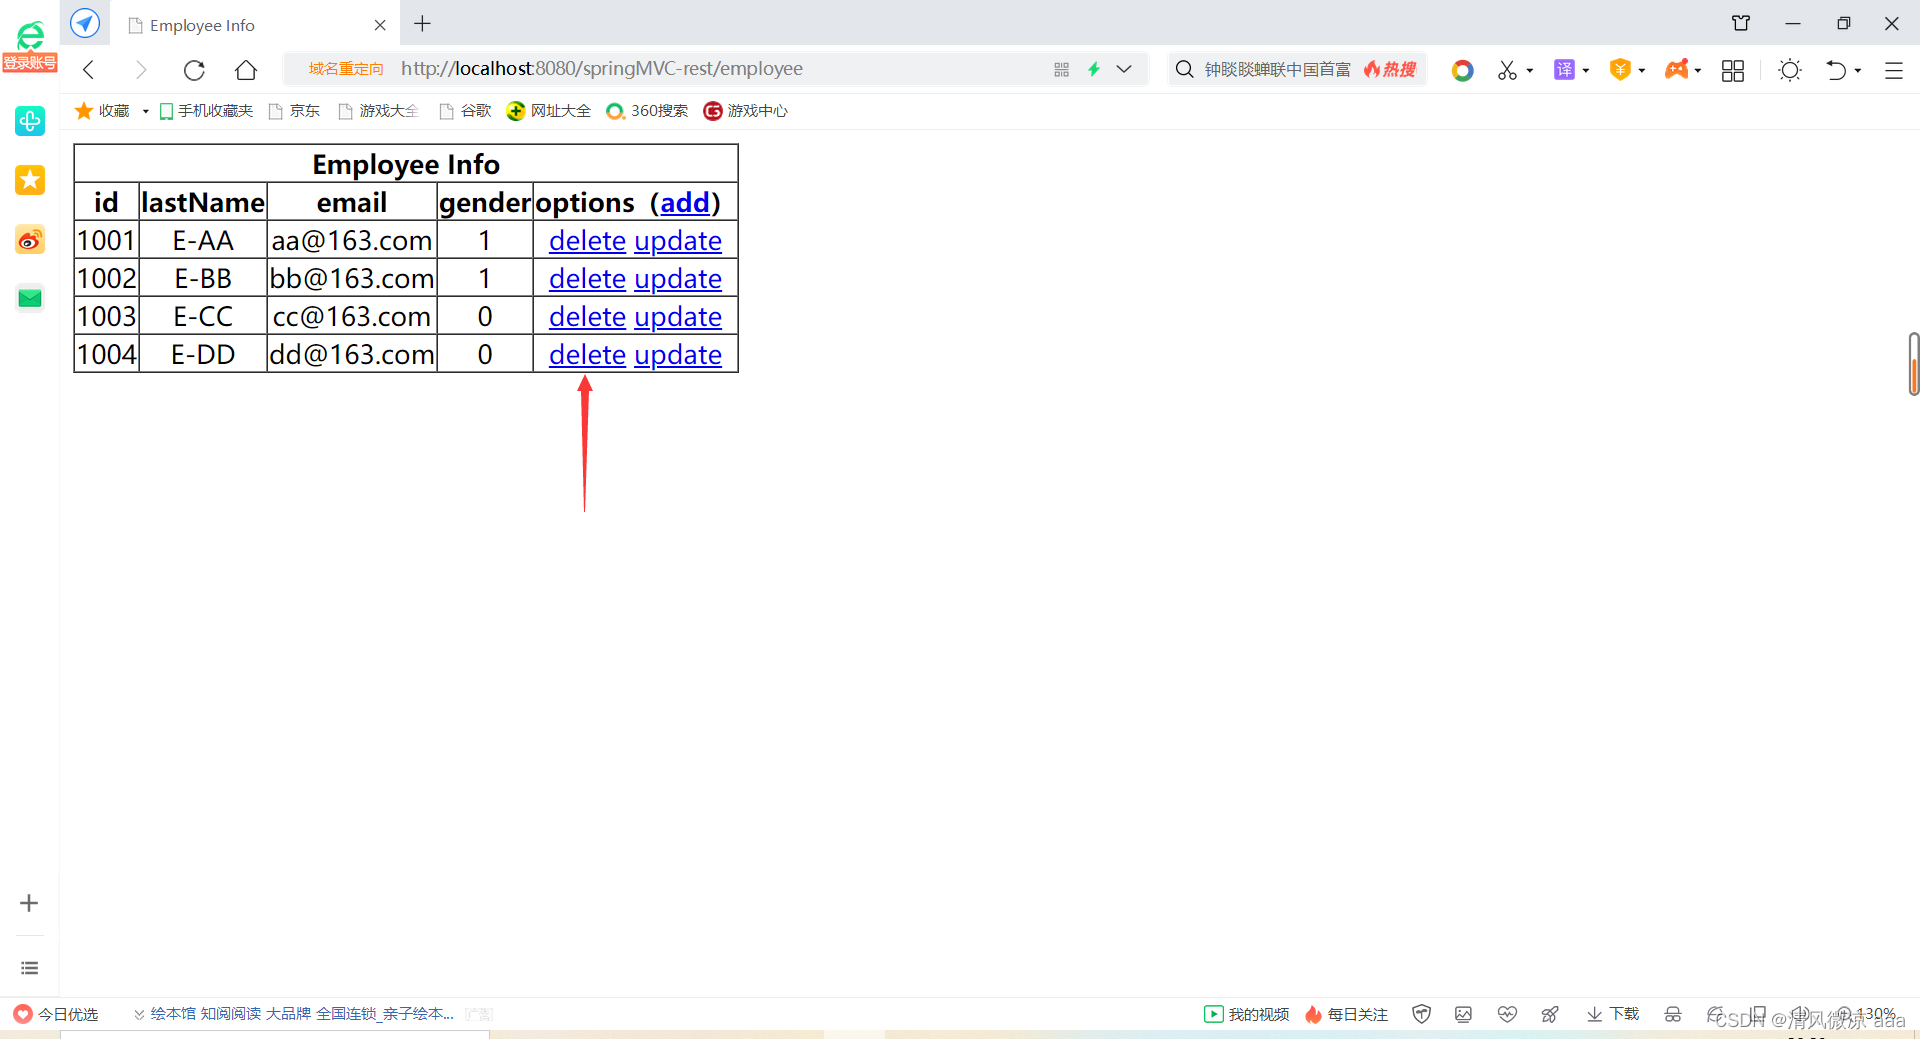The width and height of the screenshot is (1920, 1039).
Task: Open the colorful circle extension icon
Action: 1462,70
